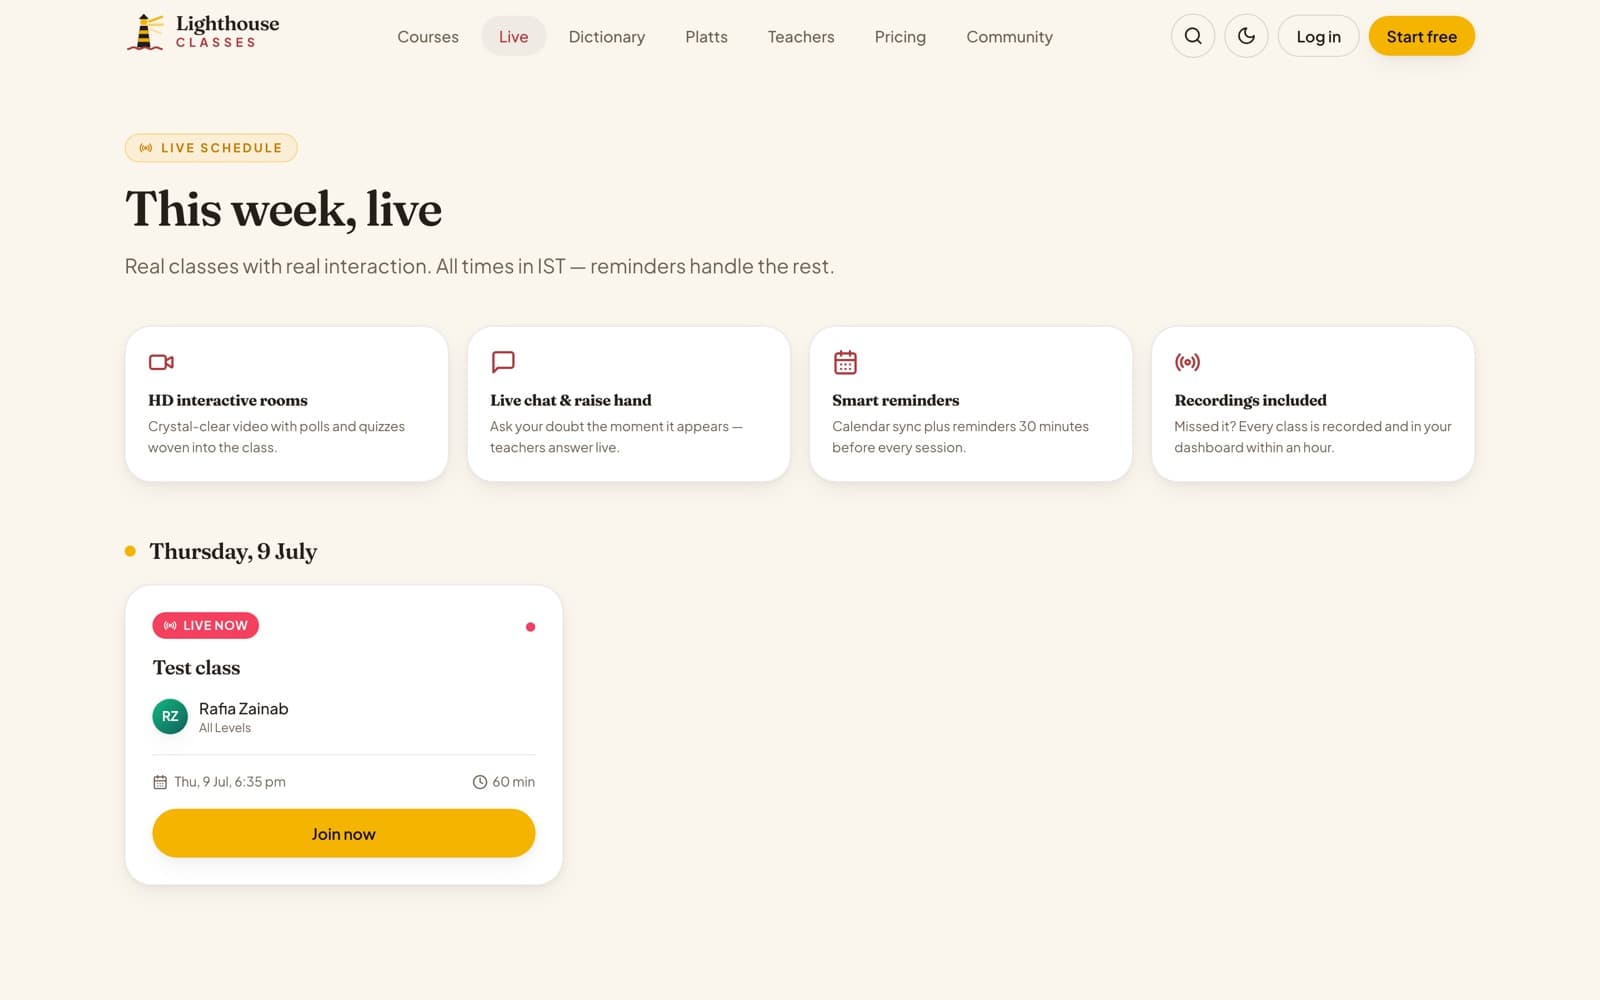Click the Smart reminders heading
This screenshot has width=1600, height=1000.
point(895,400)
